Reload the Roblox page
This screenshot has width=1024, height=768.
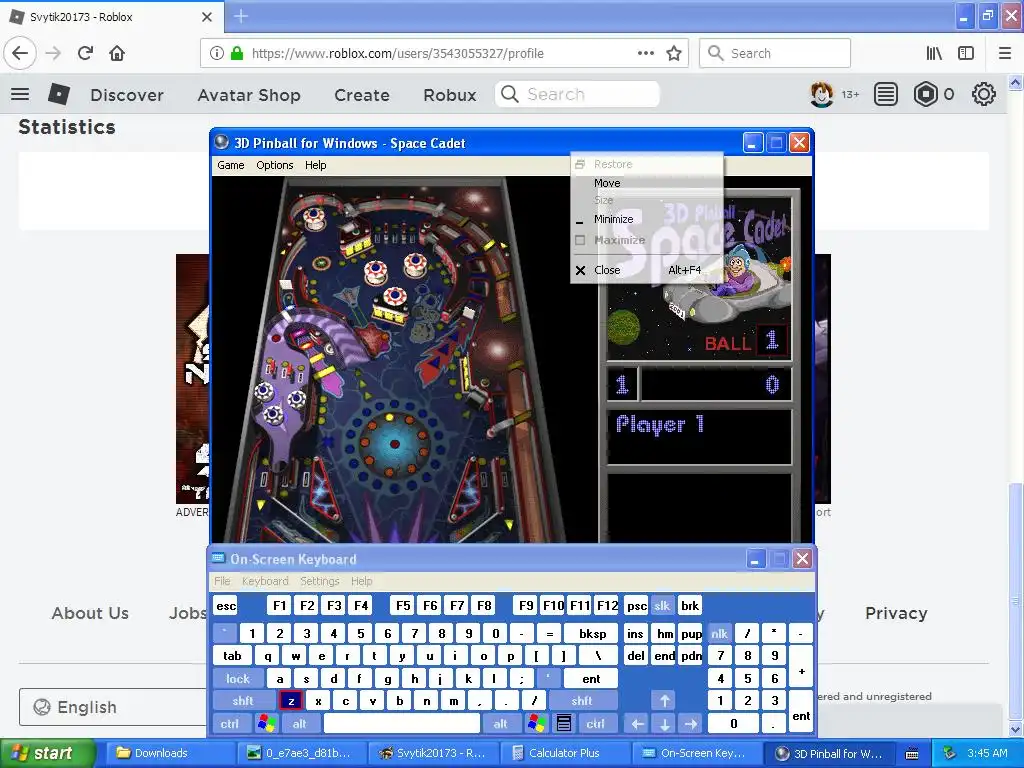pyautogui.click(x=86, y=53)
